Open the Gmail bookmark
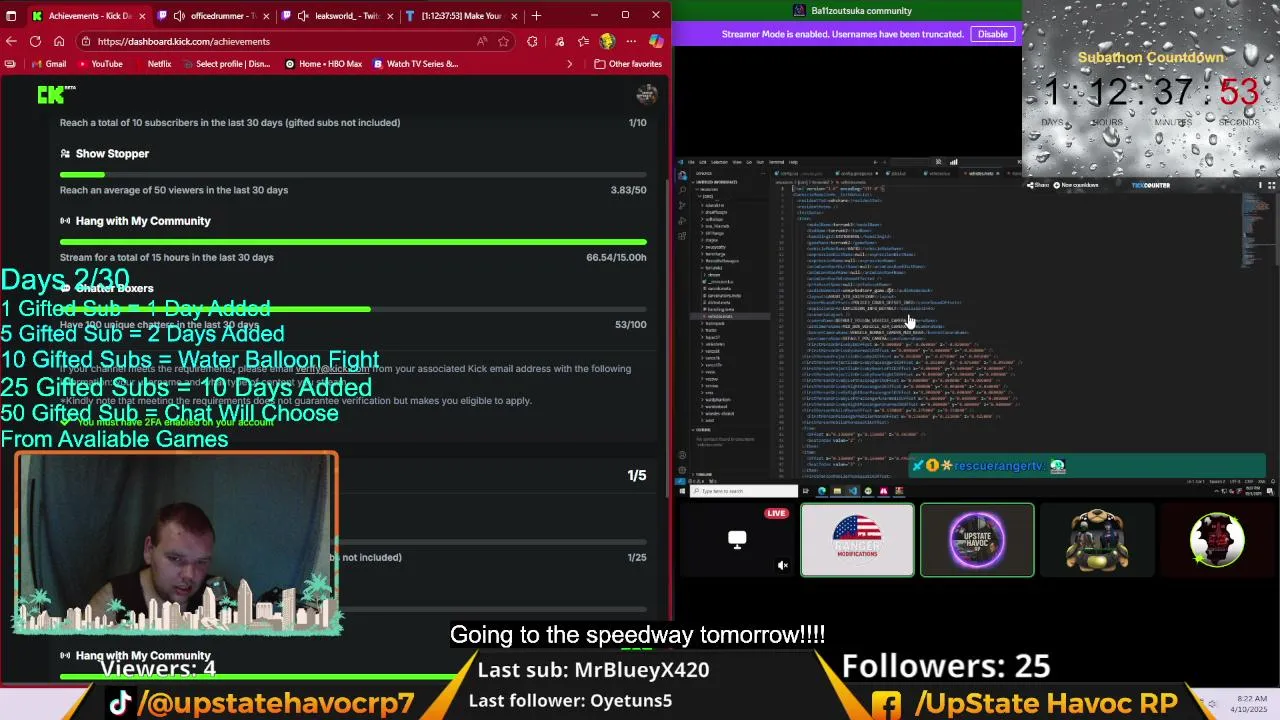The height and width of the screenshot is (720, 1280). [x=48, y=64]
